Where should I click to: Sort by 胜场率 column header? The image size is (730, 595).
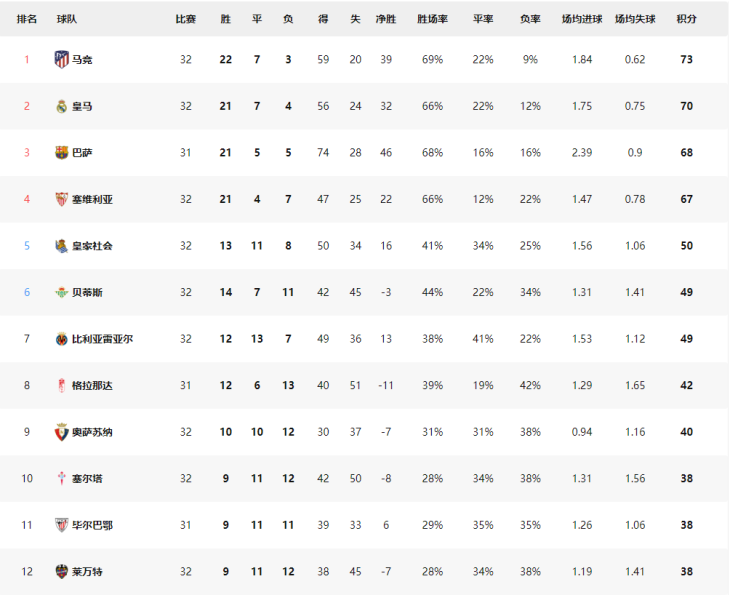point(432,19)
